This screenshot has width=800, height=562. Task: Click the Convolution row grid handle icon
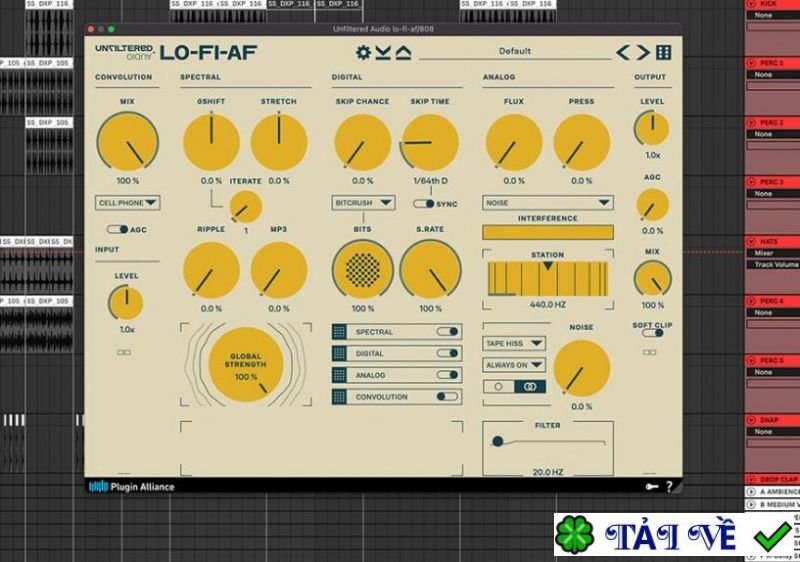pos(339,397)
